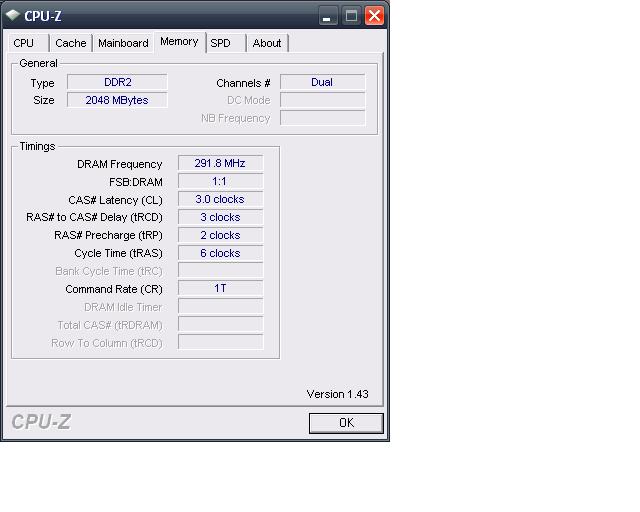
Task: Click the Type label in General group
Action: pos(42,84)
